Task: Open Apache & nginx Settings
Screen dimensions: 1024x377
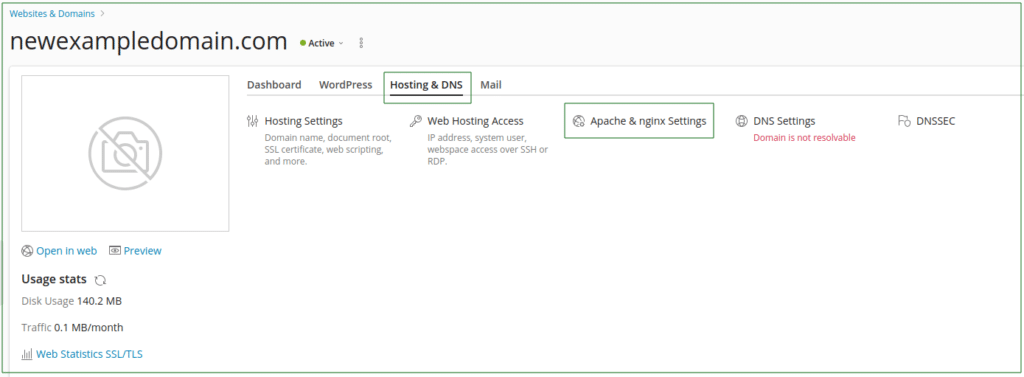Action: click(648, 121)
